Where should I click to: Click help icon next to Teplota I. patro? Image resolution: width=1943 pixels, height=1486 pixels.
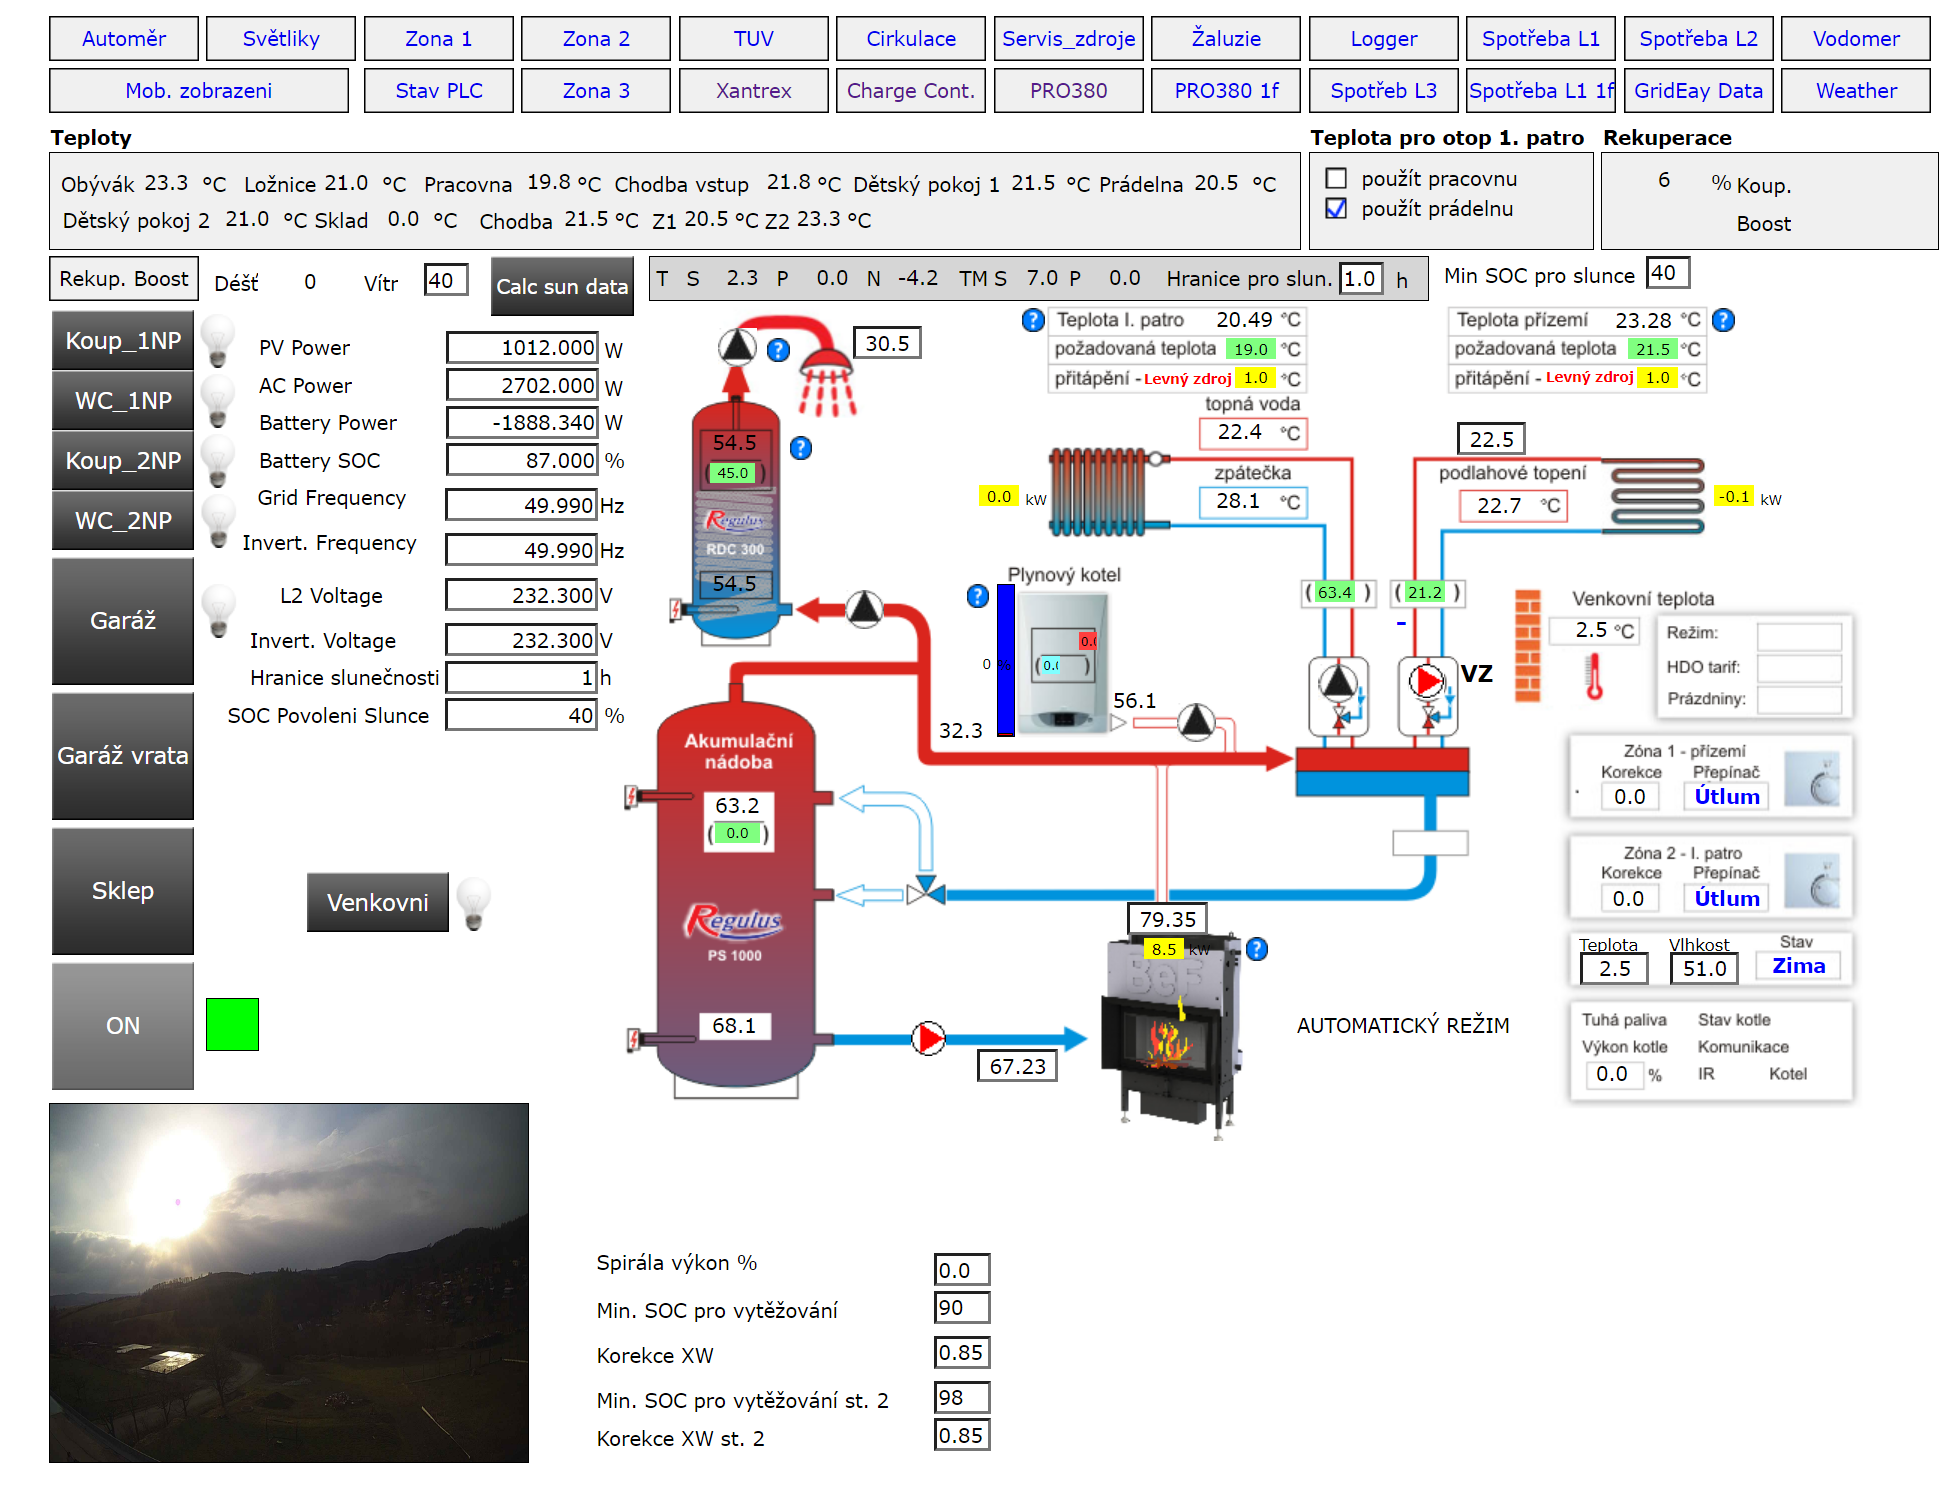(x=1033, y=320)
